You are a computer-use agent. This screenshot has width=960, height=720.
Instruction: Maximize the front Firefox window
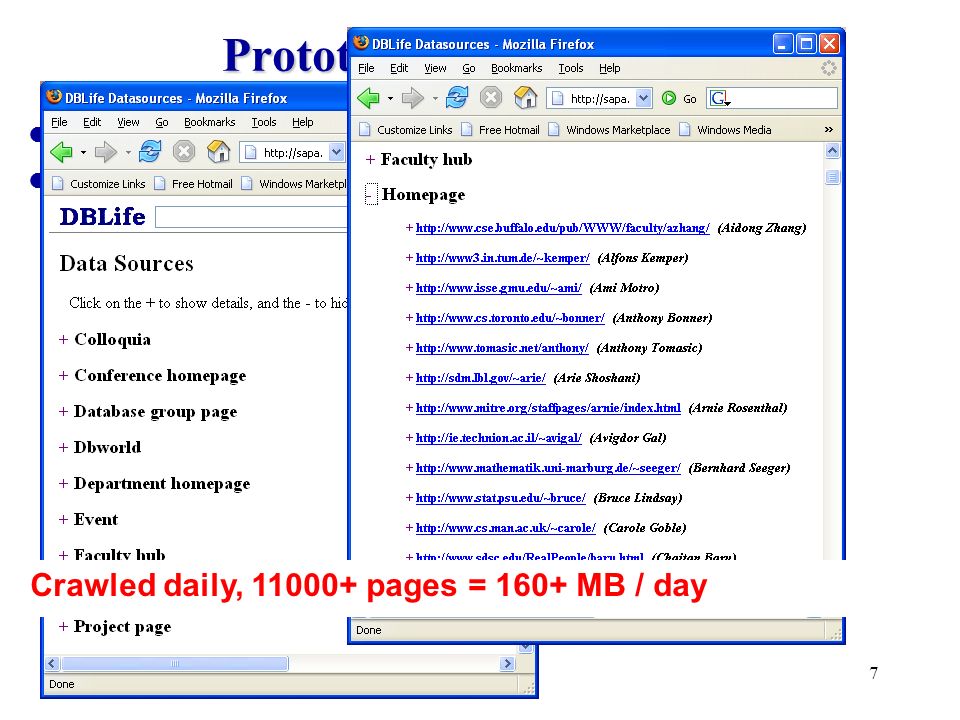[806, 44]
